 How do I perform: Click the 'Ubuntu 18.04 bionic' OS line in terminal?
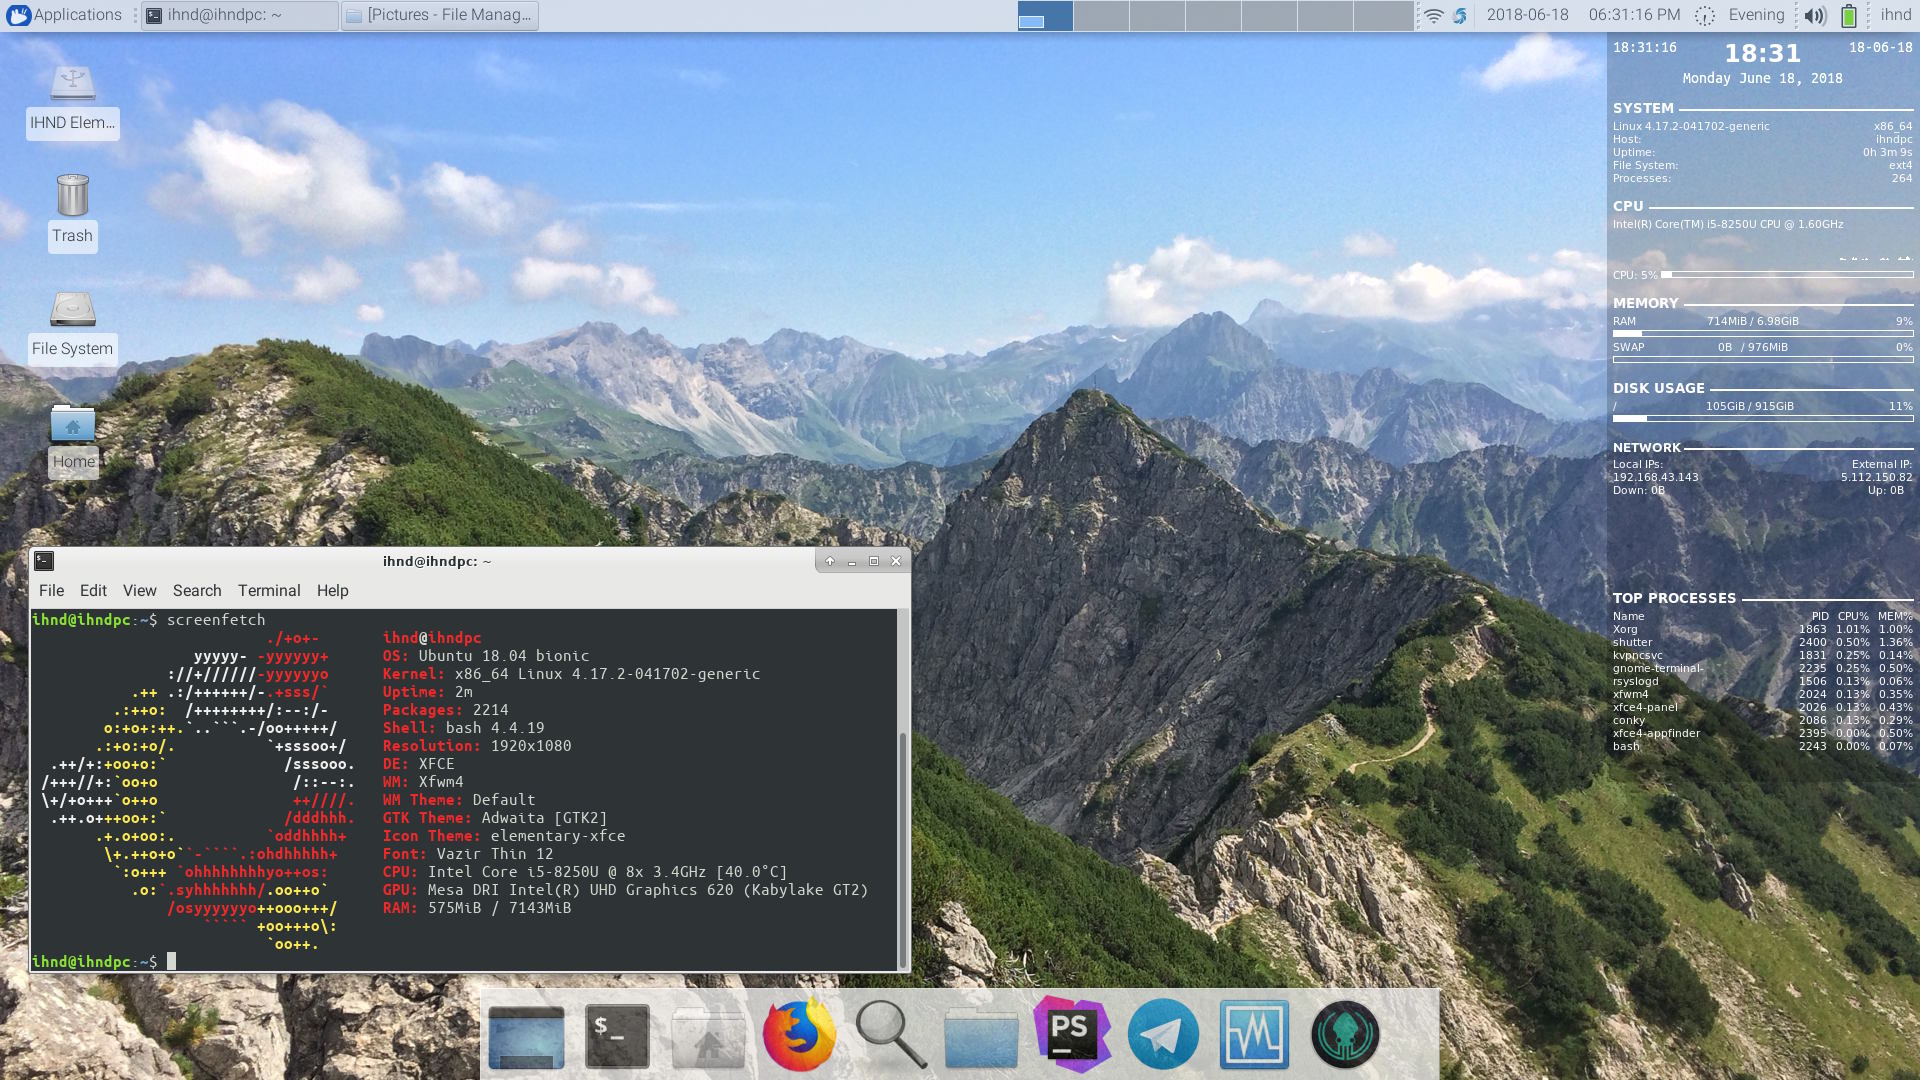point(503,656)
